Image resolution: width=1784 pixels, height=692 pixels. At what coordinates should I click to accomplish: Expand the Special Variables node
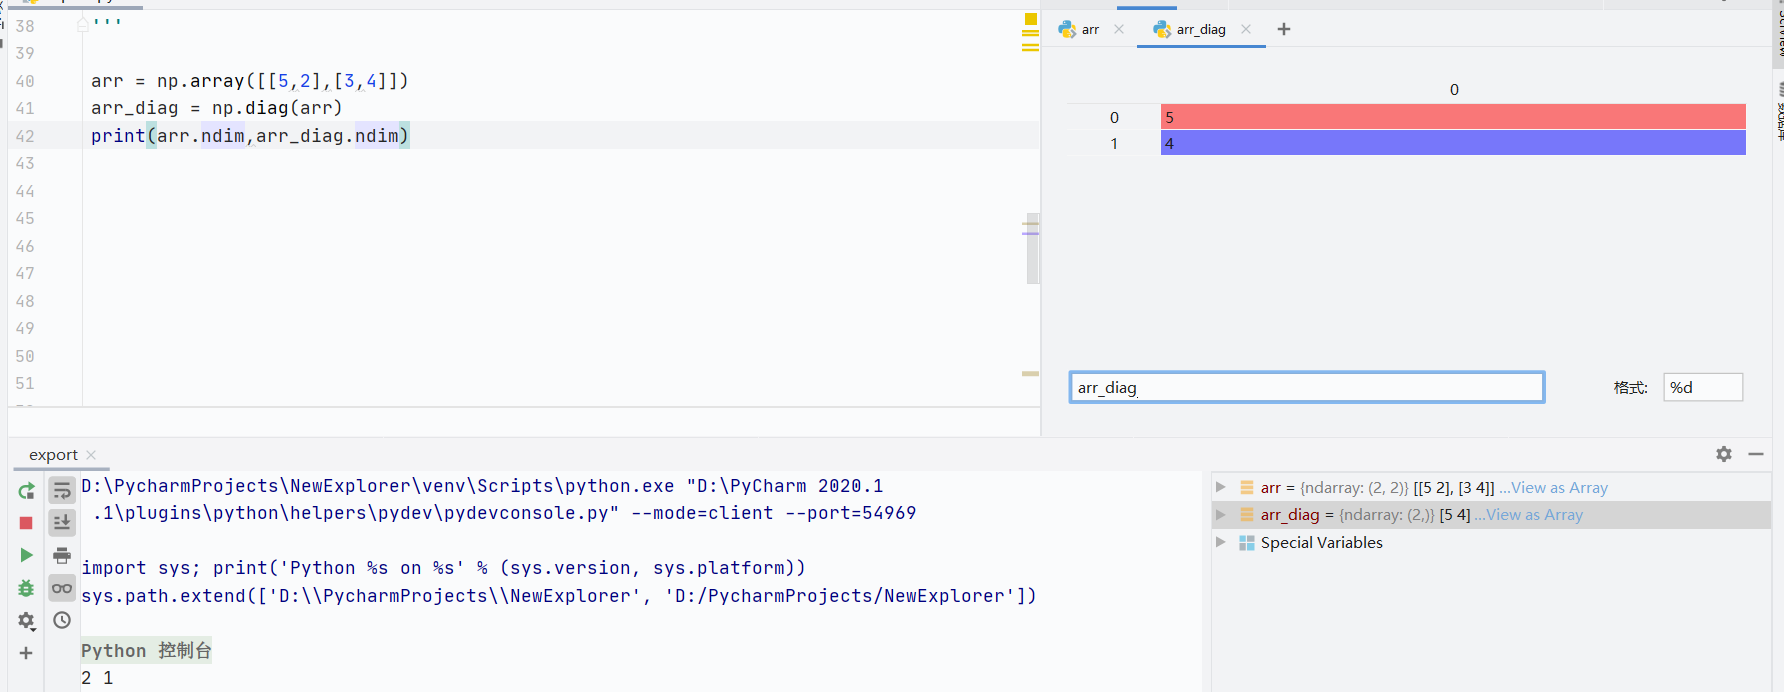1220,542
